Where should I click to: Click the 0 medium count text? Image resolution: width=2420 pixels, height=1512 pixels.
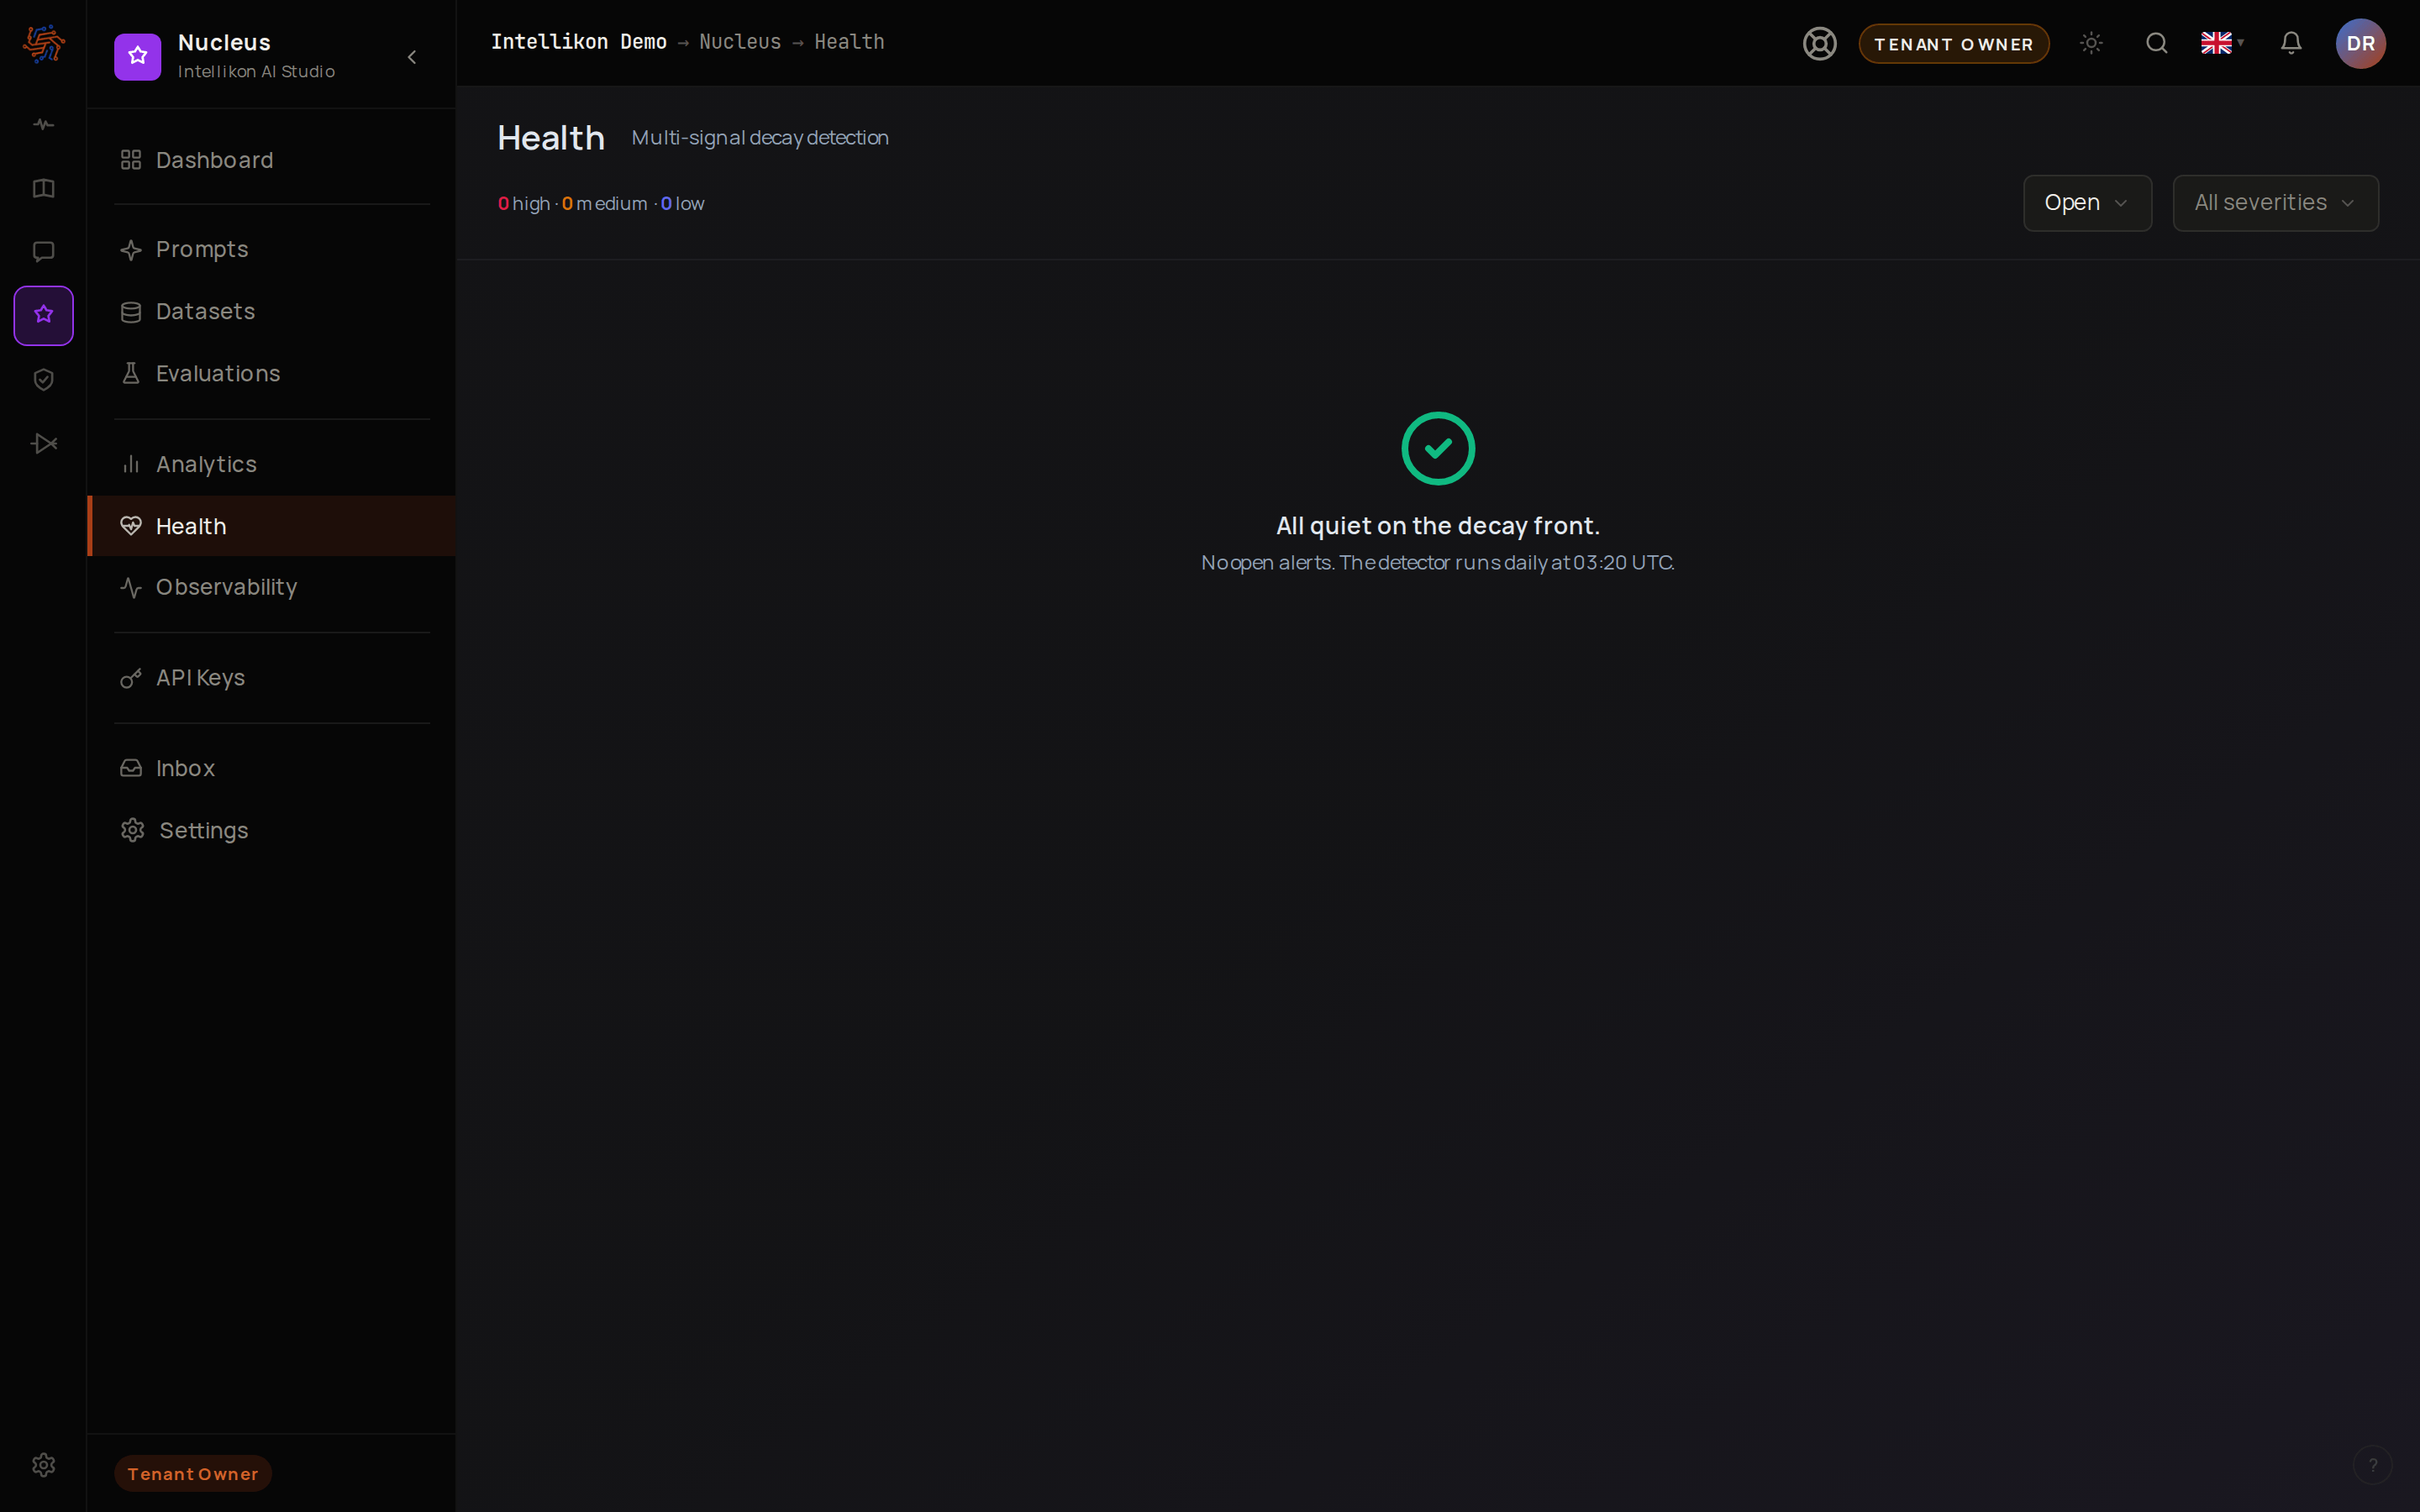[x=605, y=204]
